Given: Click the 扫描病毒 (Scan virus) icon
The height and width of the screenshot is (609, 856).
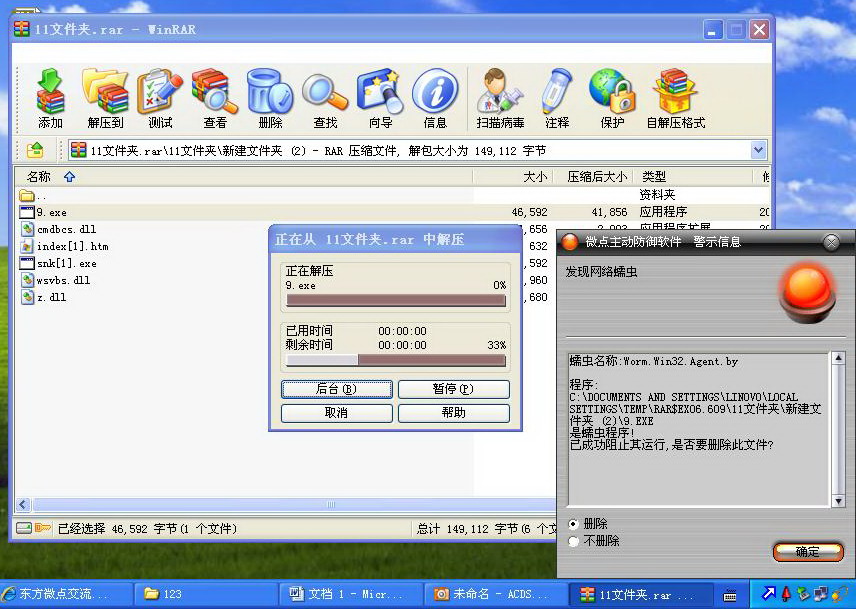Looking at the screenshot, I should tap(500, 99).
